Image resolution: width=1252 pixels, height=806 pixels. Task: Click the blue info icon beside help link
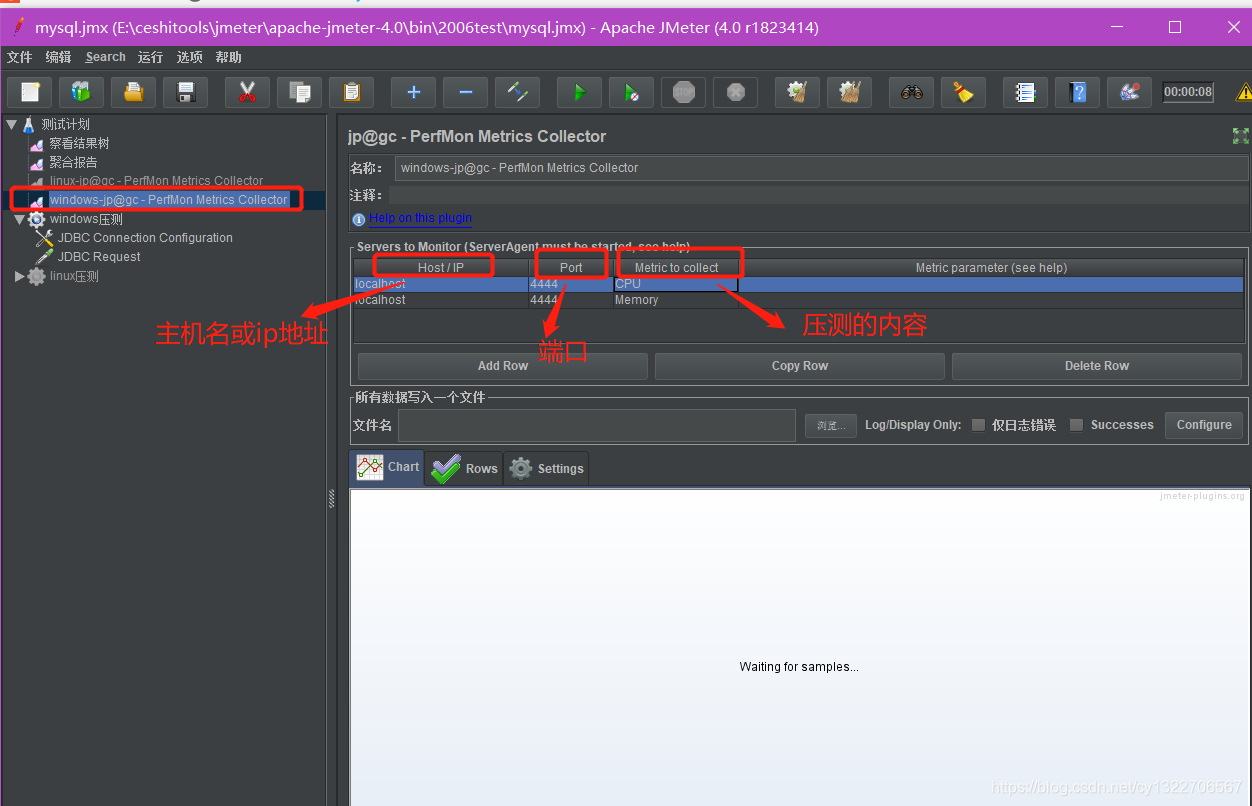pos(359,219)
